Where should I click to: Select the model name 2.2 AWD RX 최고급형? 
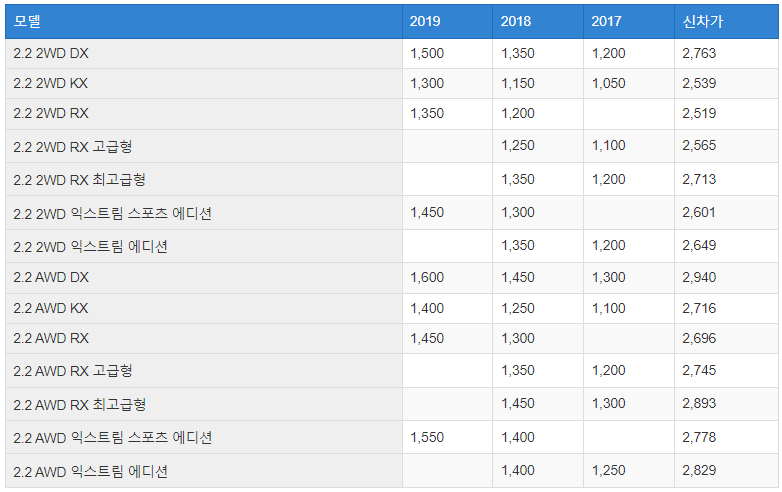79,404
